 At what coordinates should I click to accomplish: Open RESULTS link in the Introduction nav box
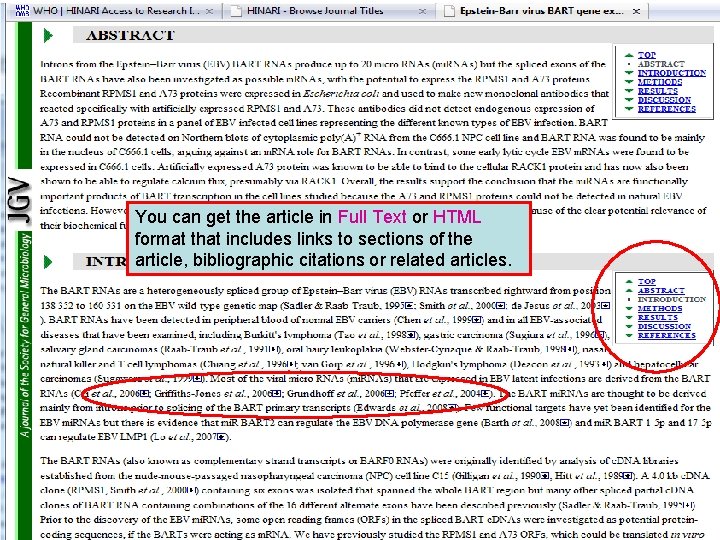tap(658, 317)
